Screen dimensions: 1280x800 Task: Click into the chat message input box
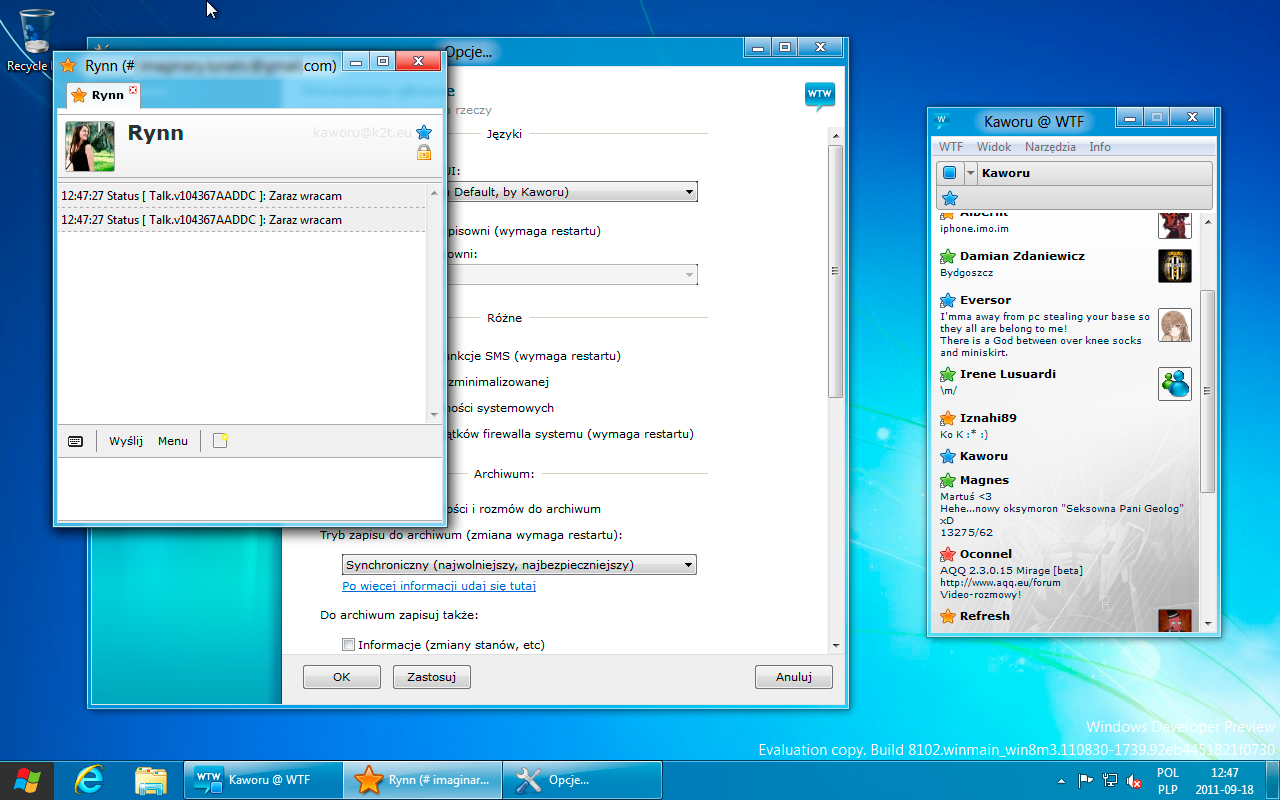[x=249, y=488]
